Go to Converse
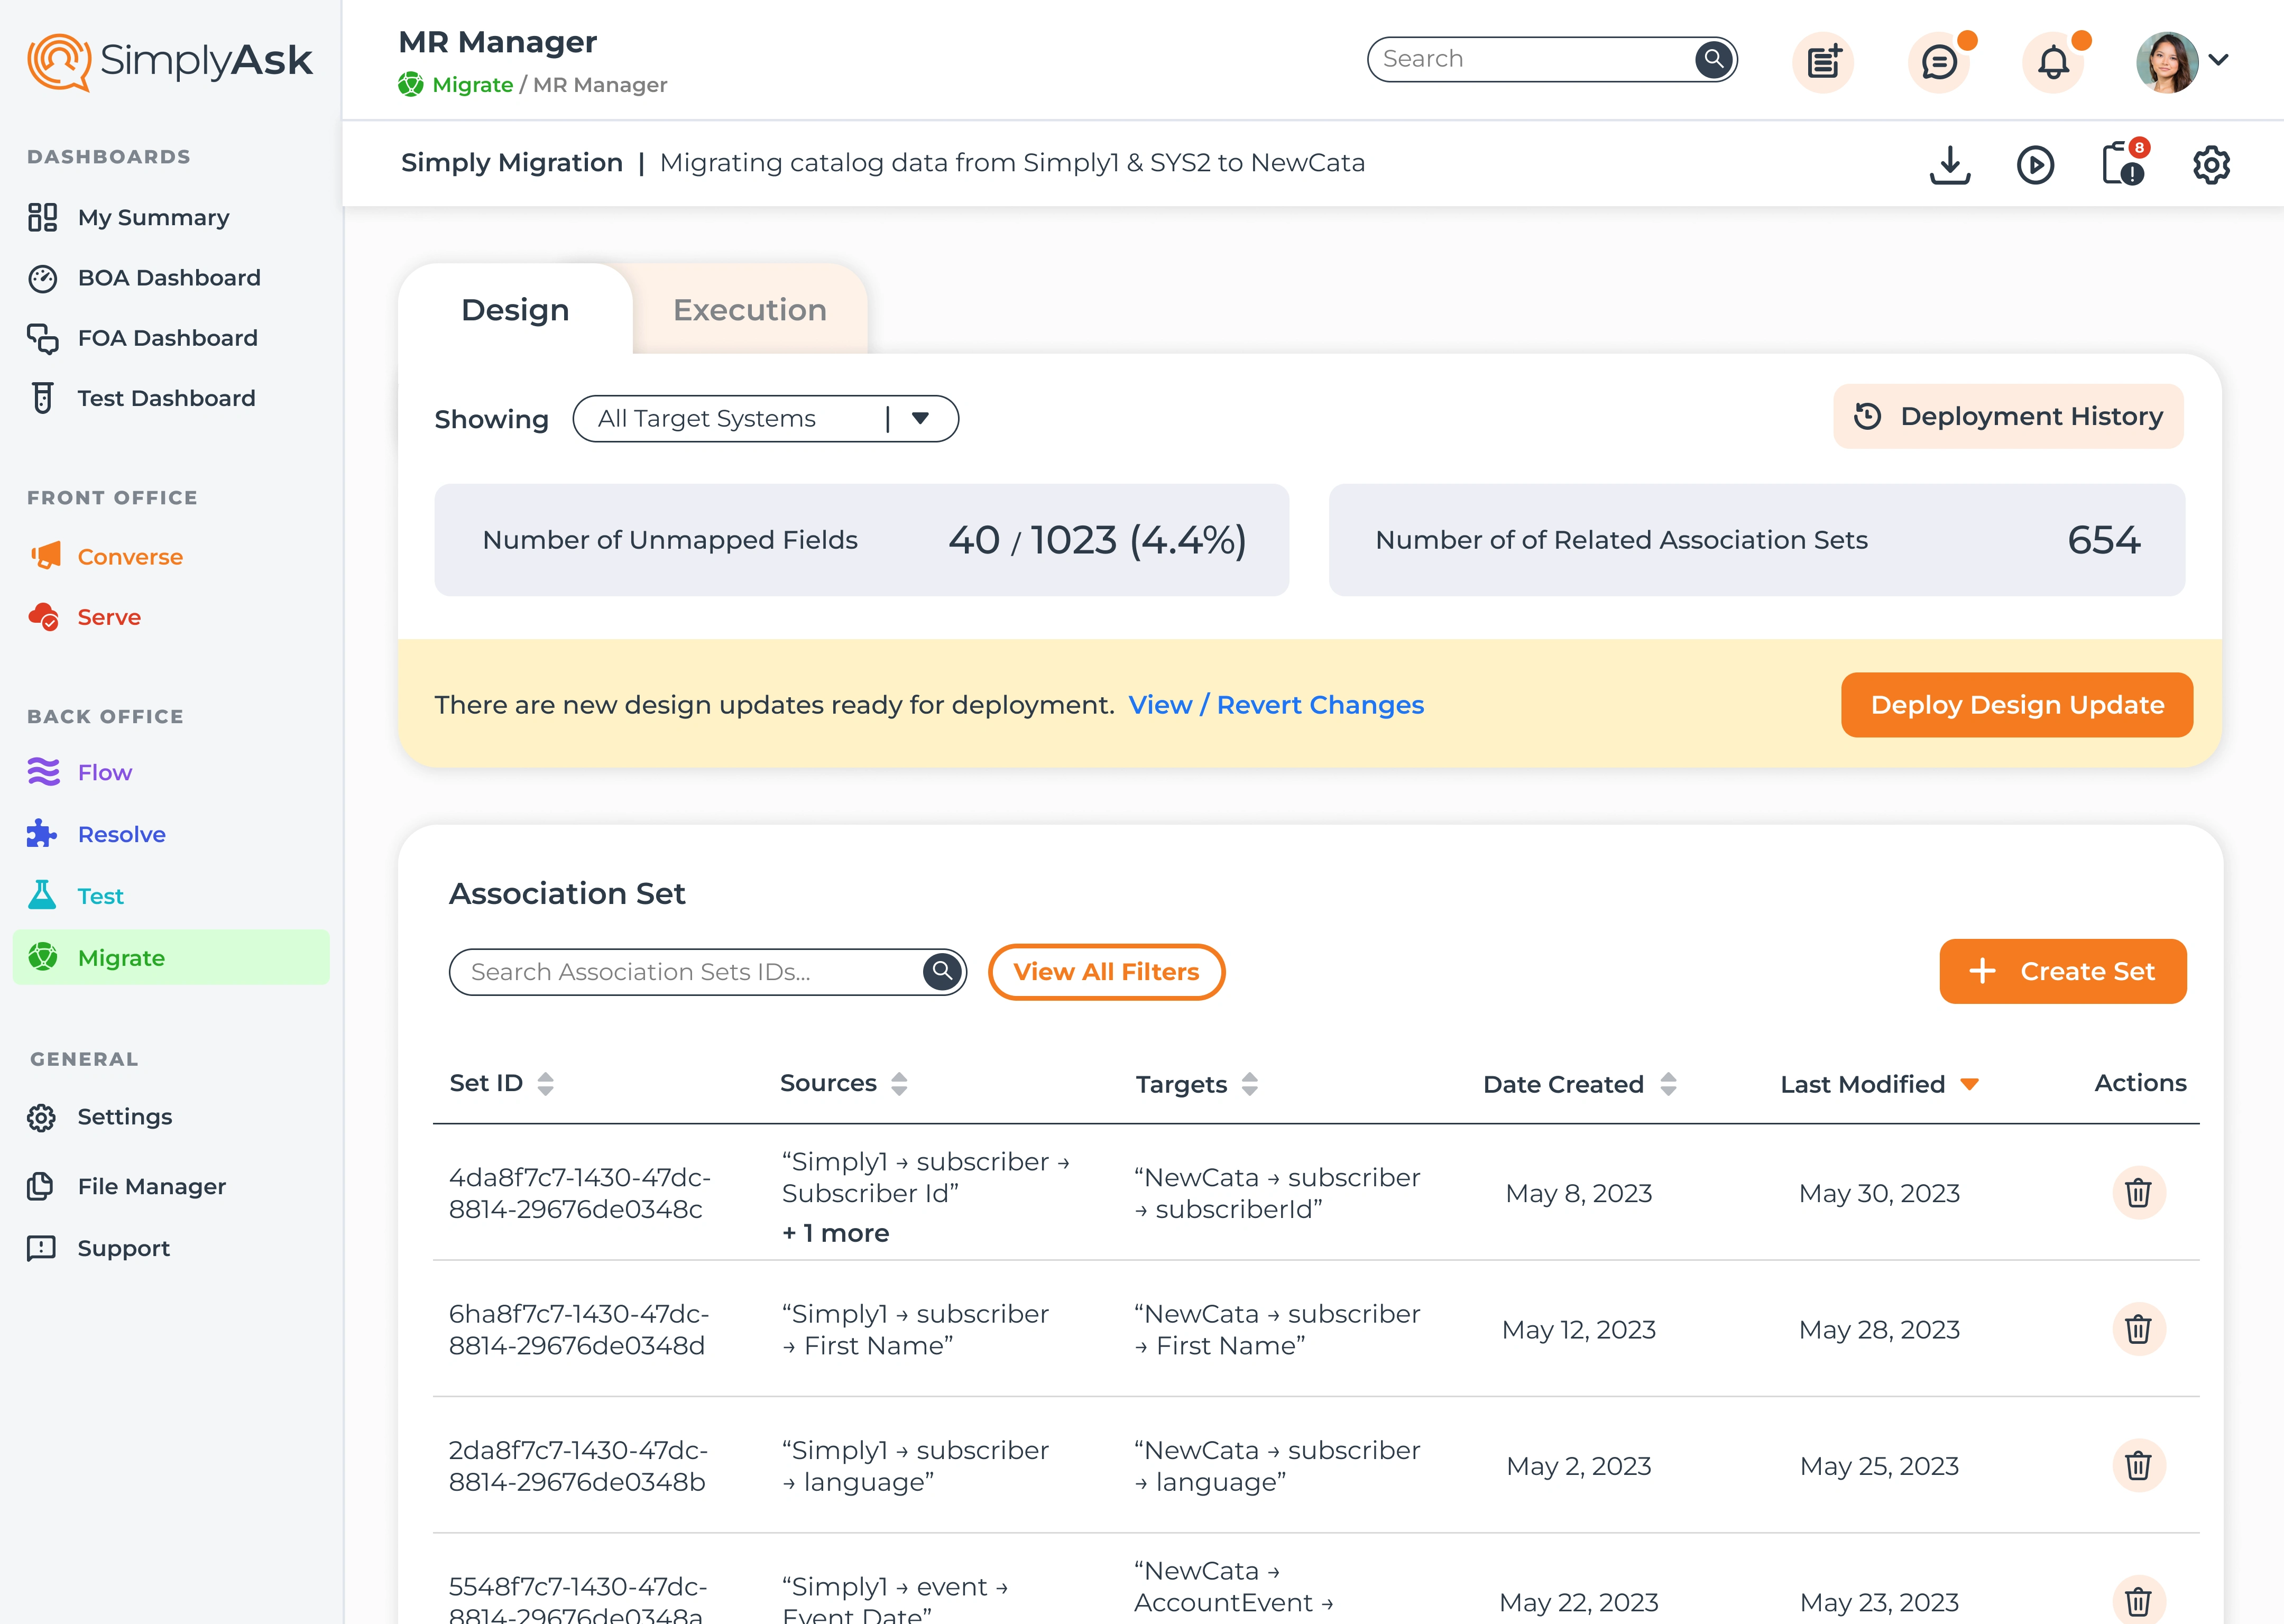The width and height of the screenshot is (2284, 1624). [130, 556]
